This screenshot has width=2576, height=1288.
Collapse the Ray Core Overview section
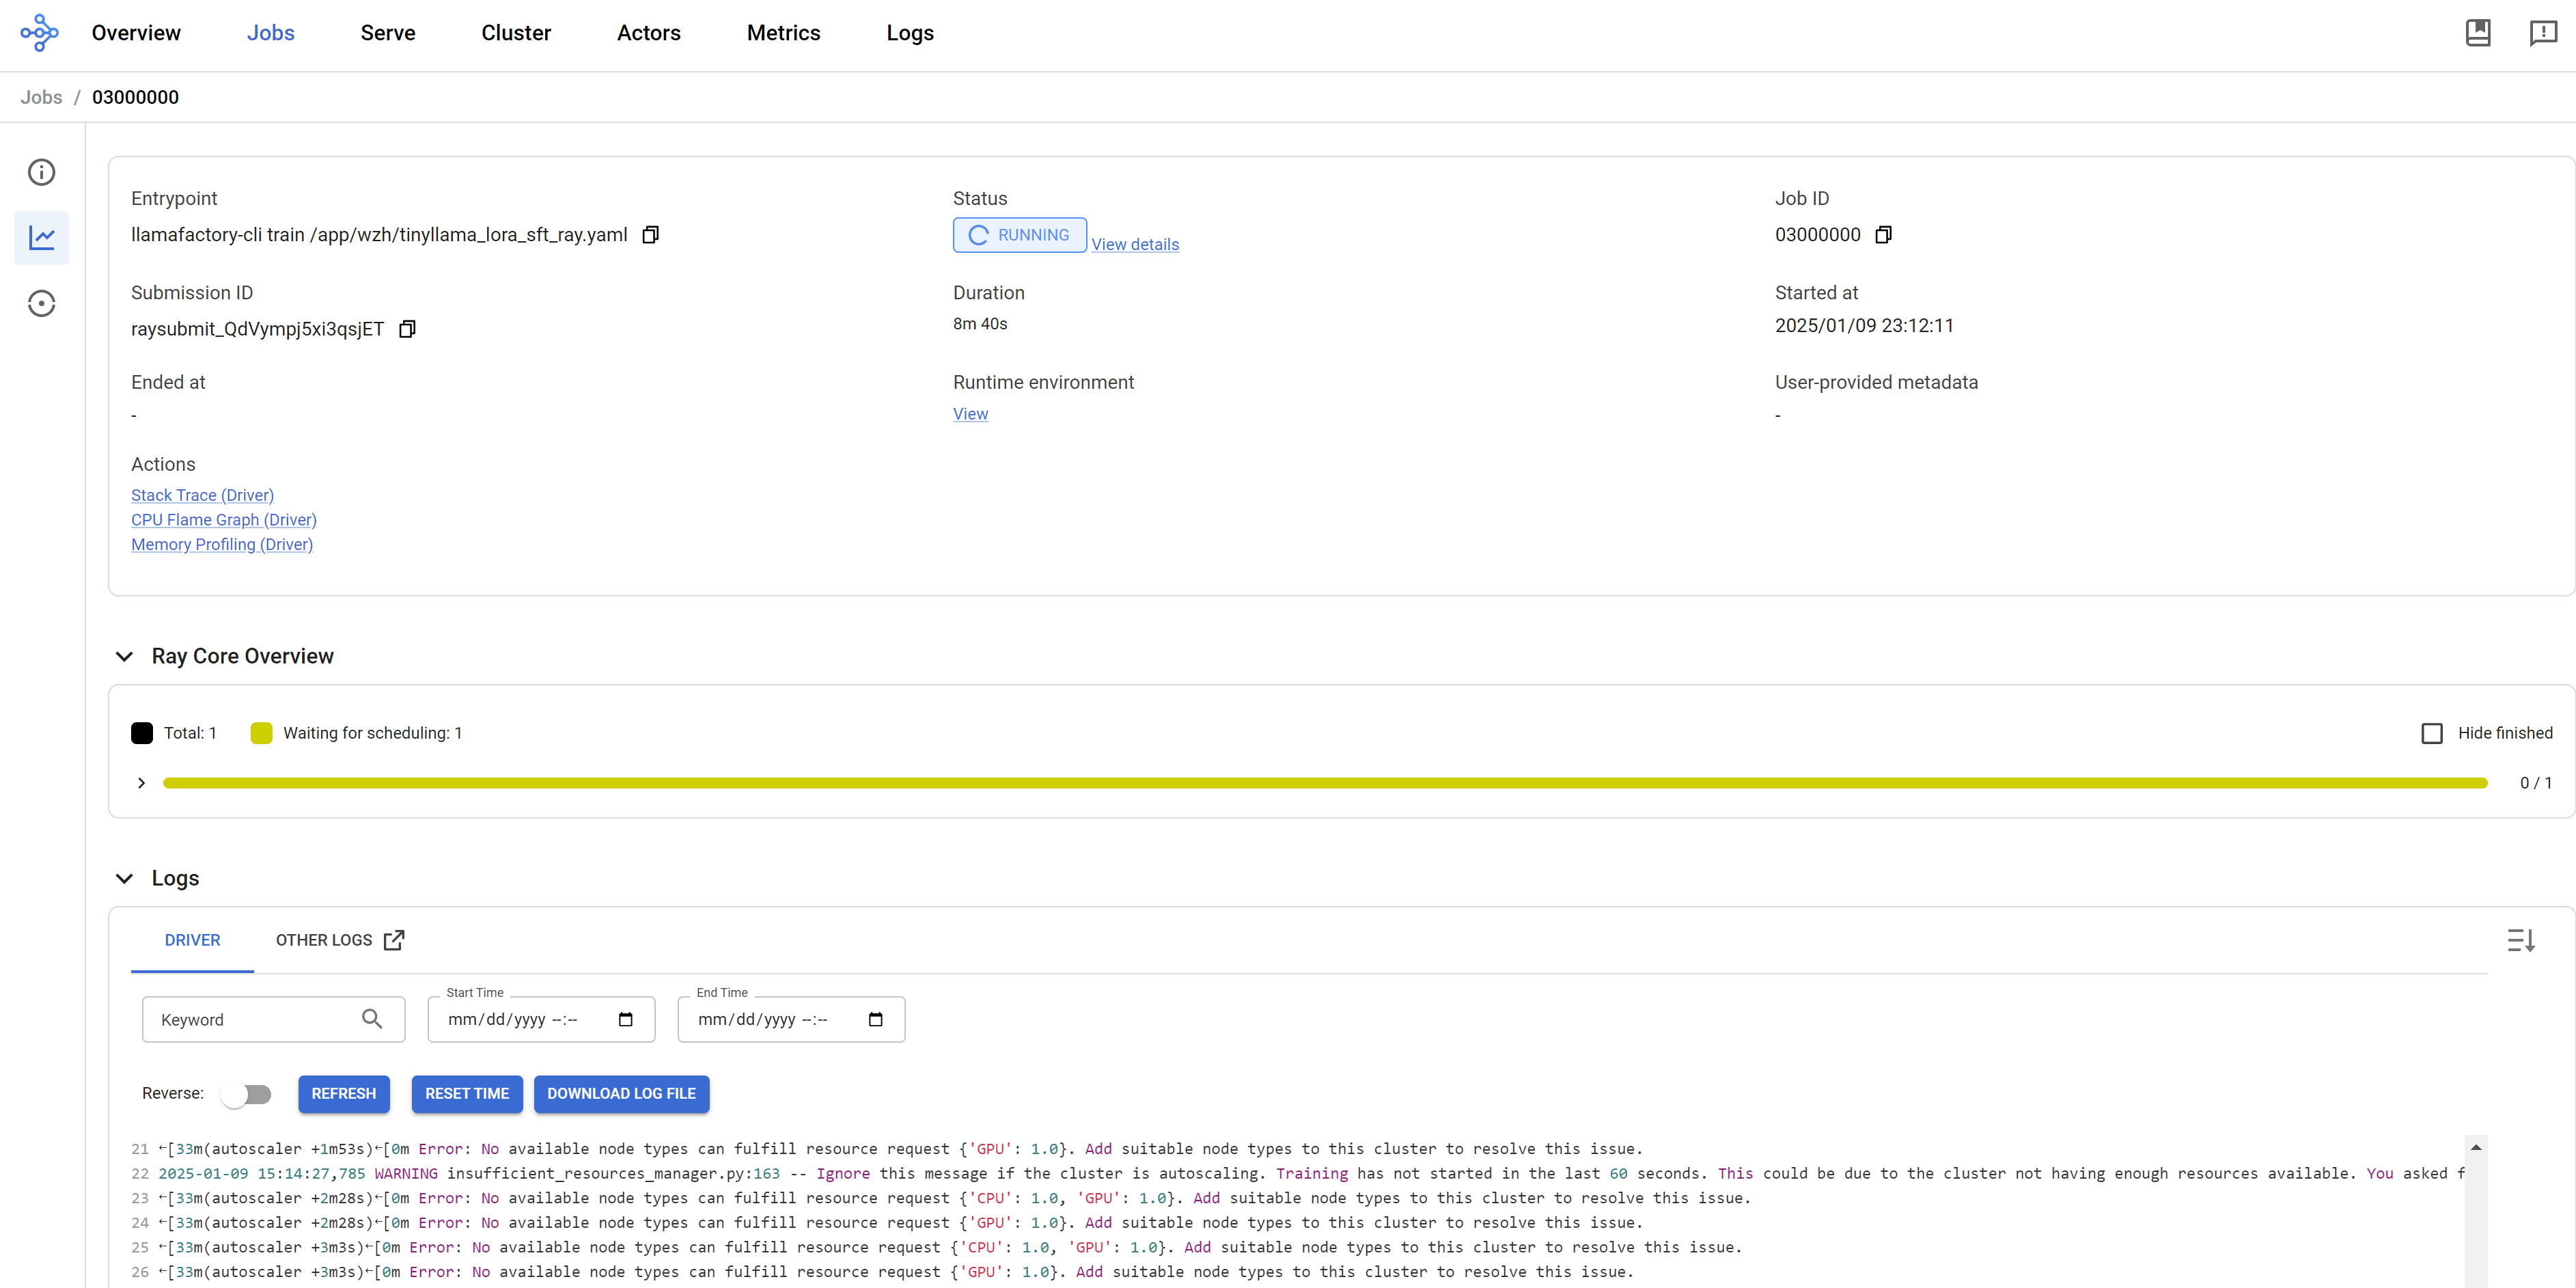[x=124, y=657]
